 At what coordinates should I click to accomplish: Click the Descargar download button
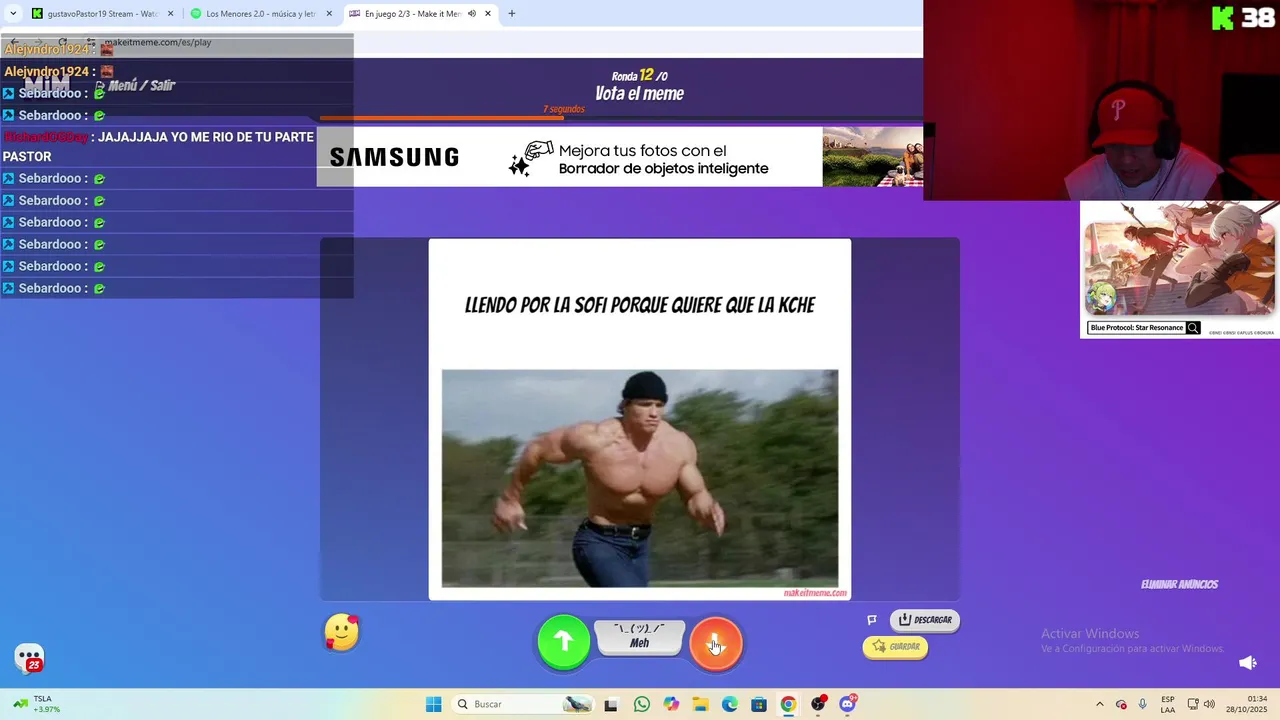(x=925, y=620)
